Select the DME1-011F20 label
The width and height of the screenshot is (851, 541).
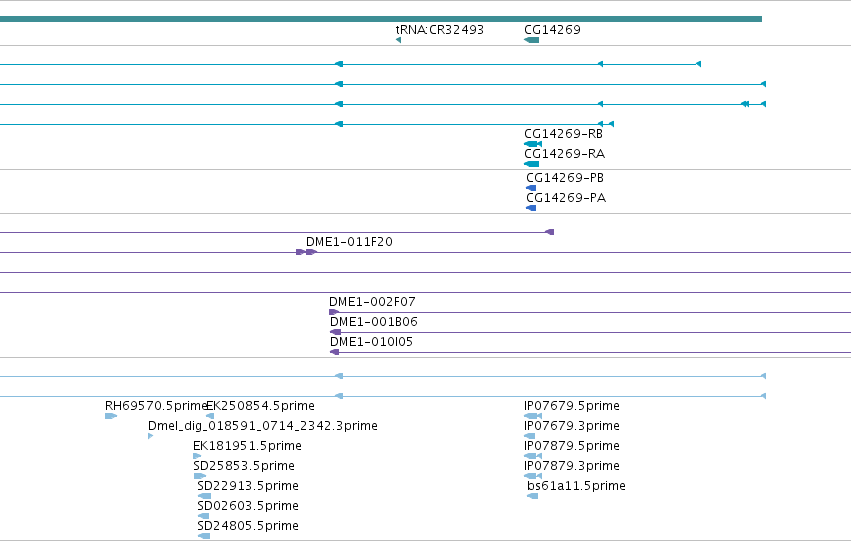pos(349,242)
